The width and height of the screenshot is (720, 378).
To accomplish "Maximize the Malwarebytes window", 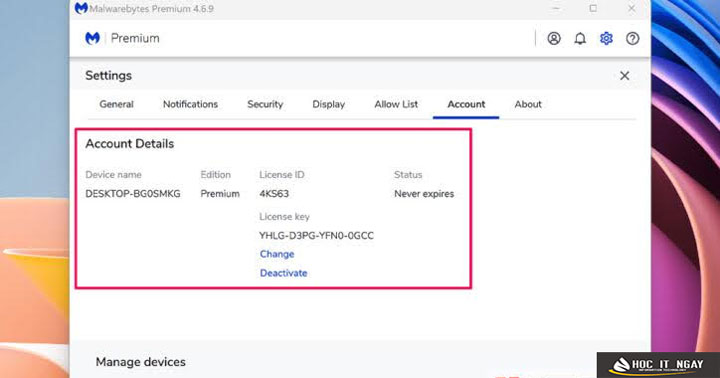I will click(x=593, y=8).
